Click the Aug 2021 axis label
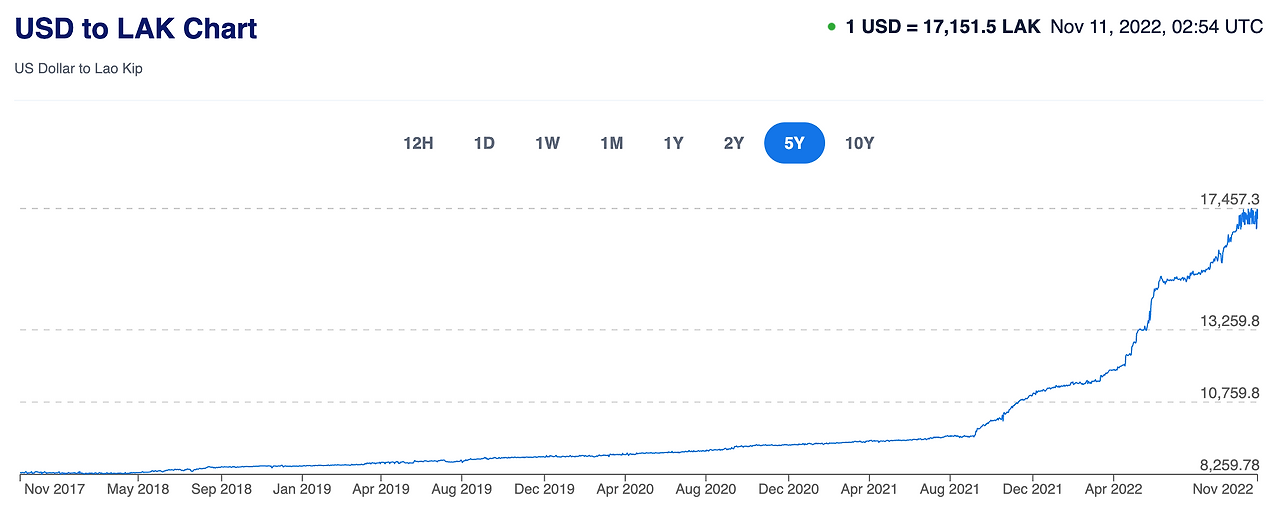This screenshot has height=521, width=1280. coord(949,490)
